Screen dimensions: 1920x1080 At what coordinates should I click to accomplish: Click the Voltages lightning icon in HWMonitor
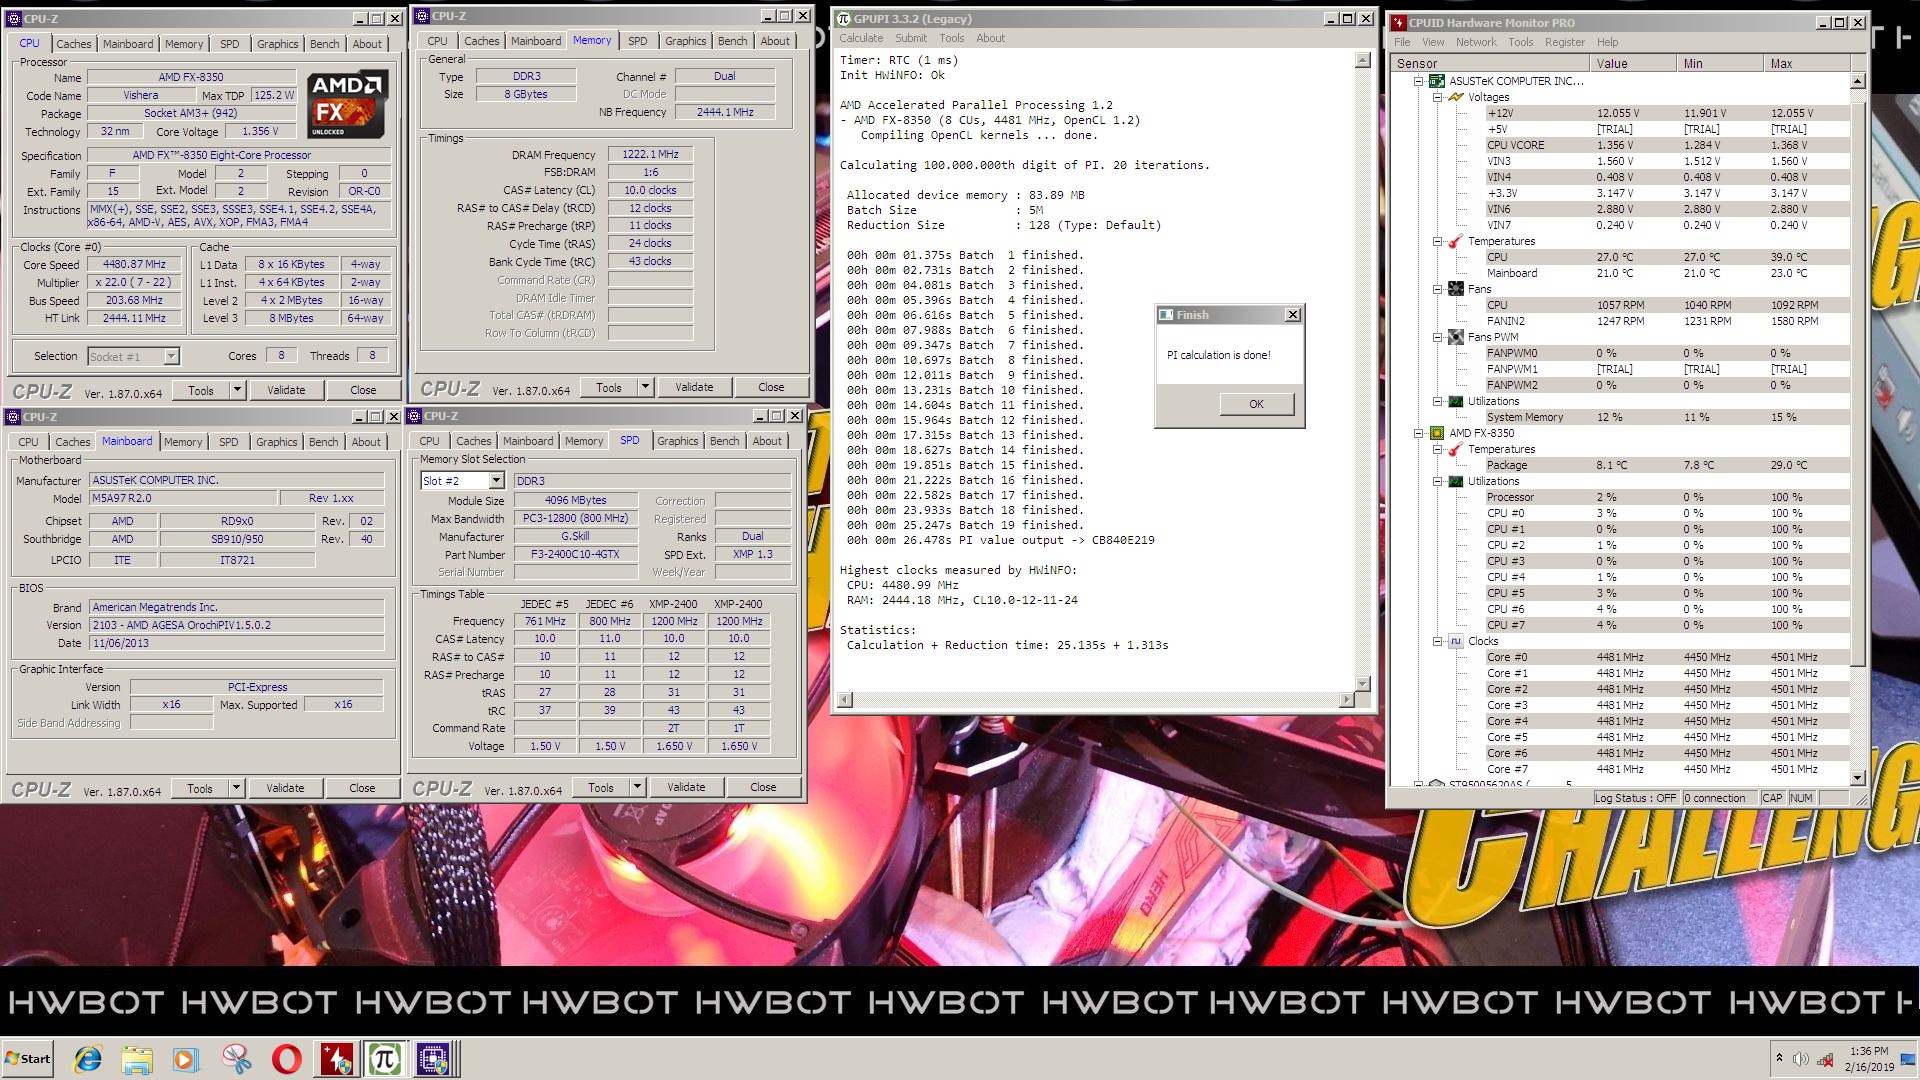pyautogui.click(x=1456, y=97)
